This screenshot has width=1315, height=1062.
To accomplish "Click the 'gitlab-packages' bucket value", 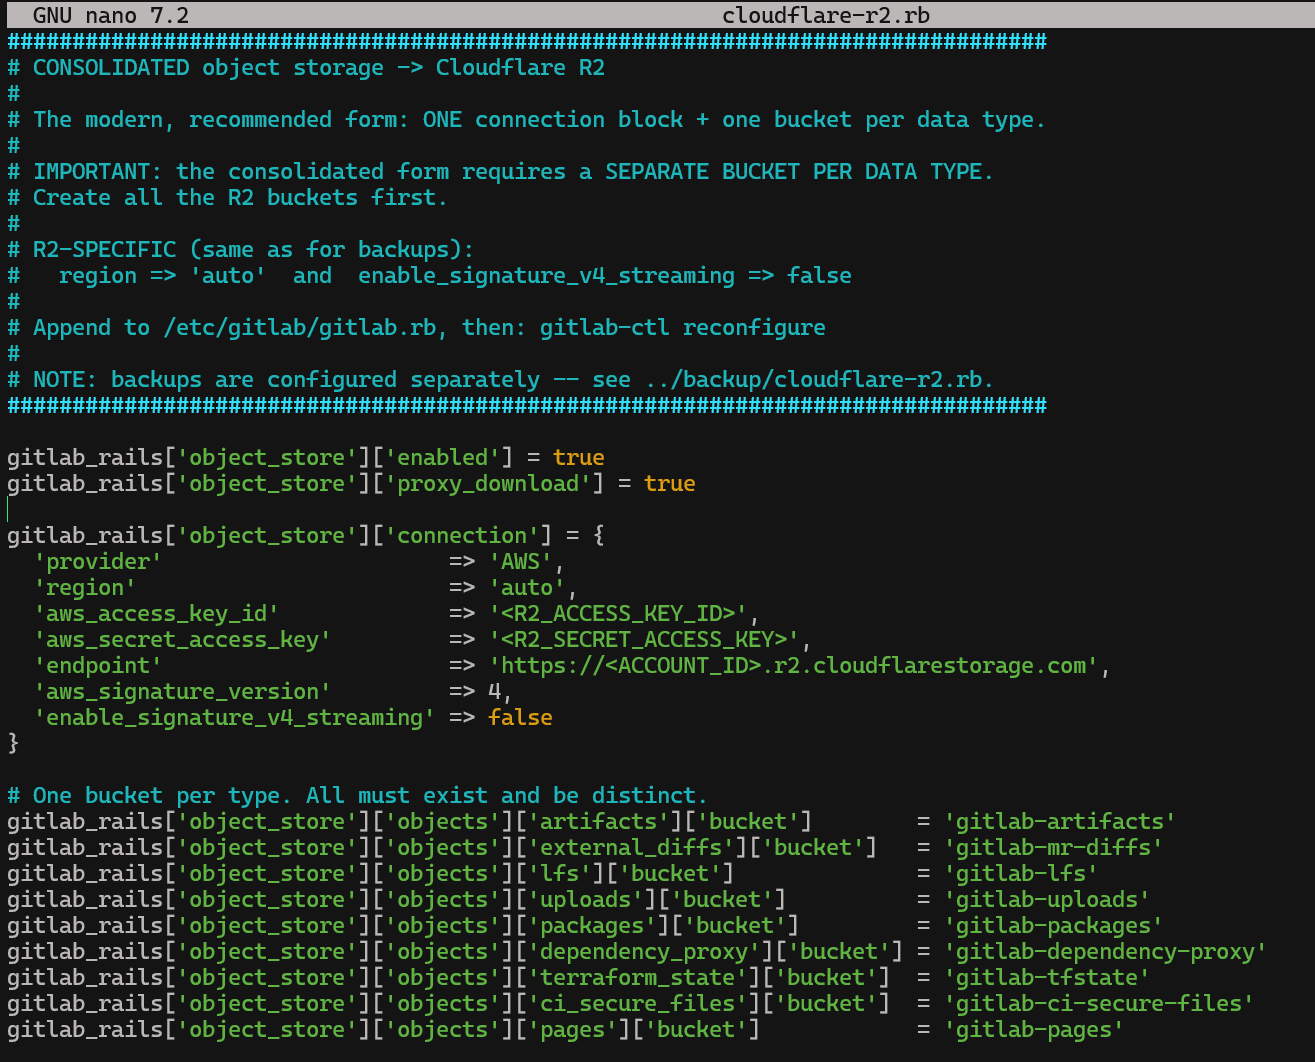I will click(1054, 926).
